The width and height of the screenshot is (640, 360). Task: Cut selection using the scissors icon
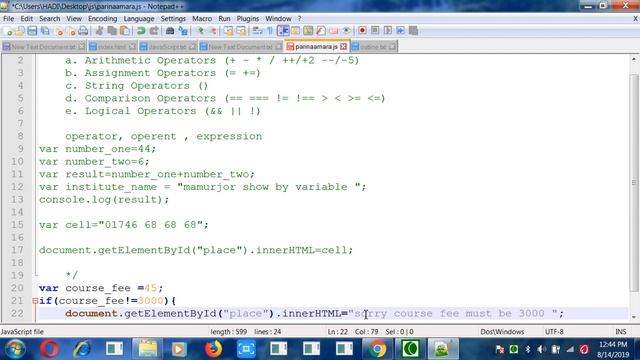point(99,31)
